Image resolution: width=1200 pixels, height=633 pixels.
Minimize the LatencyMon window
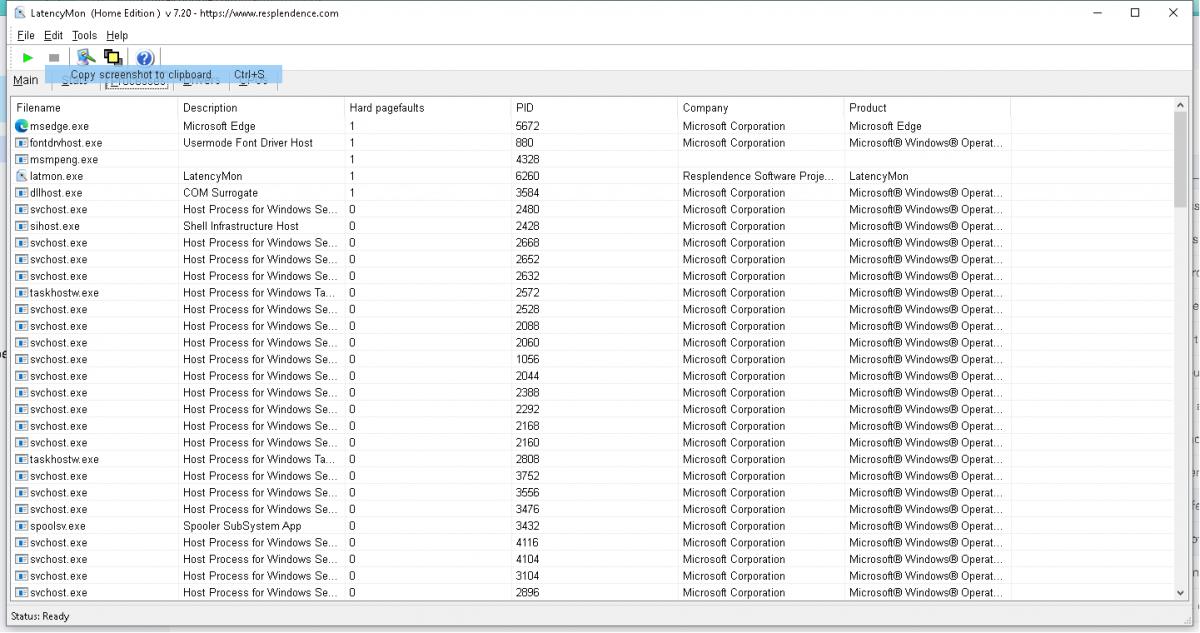click(1098, 13)
